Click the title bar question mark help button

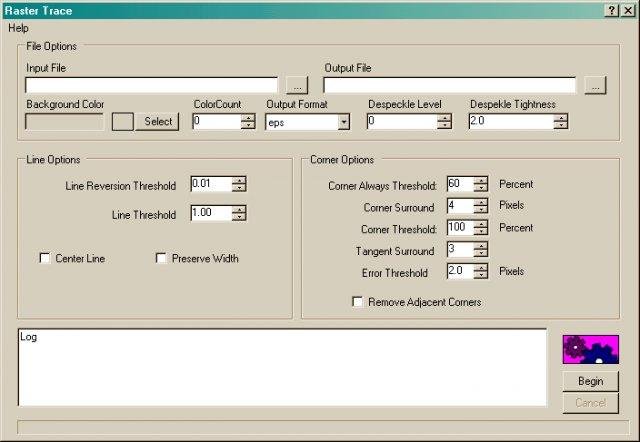pyautogui.click(x=611, y=10)
